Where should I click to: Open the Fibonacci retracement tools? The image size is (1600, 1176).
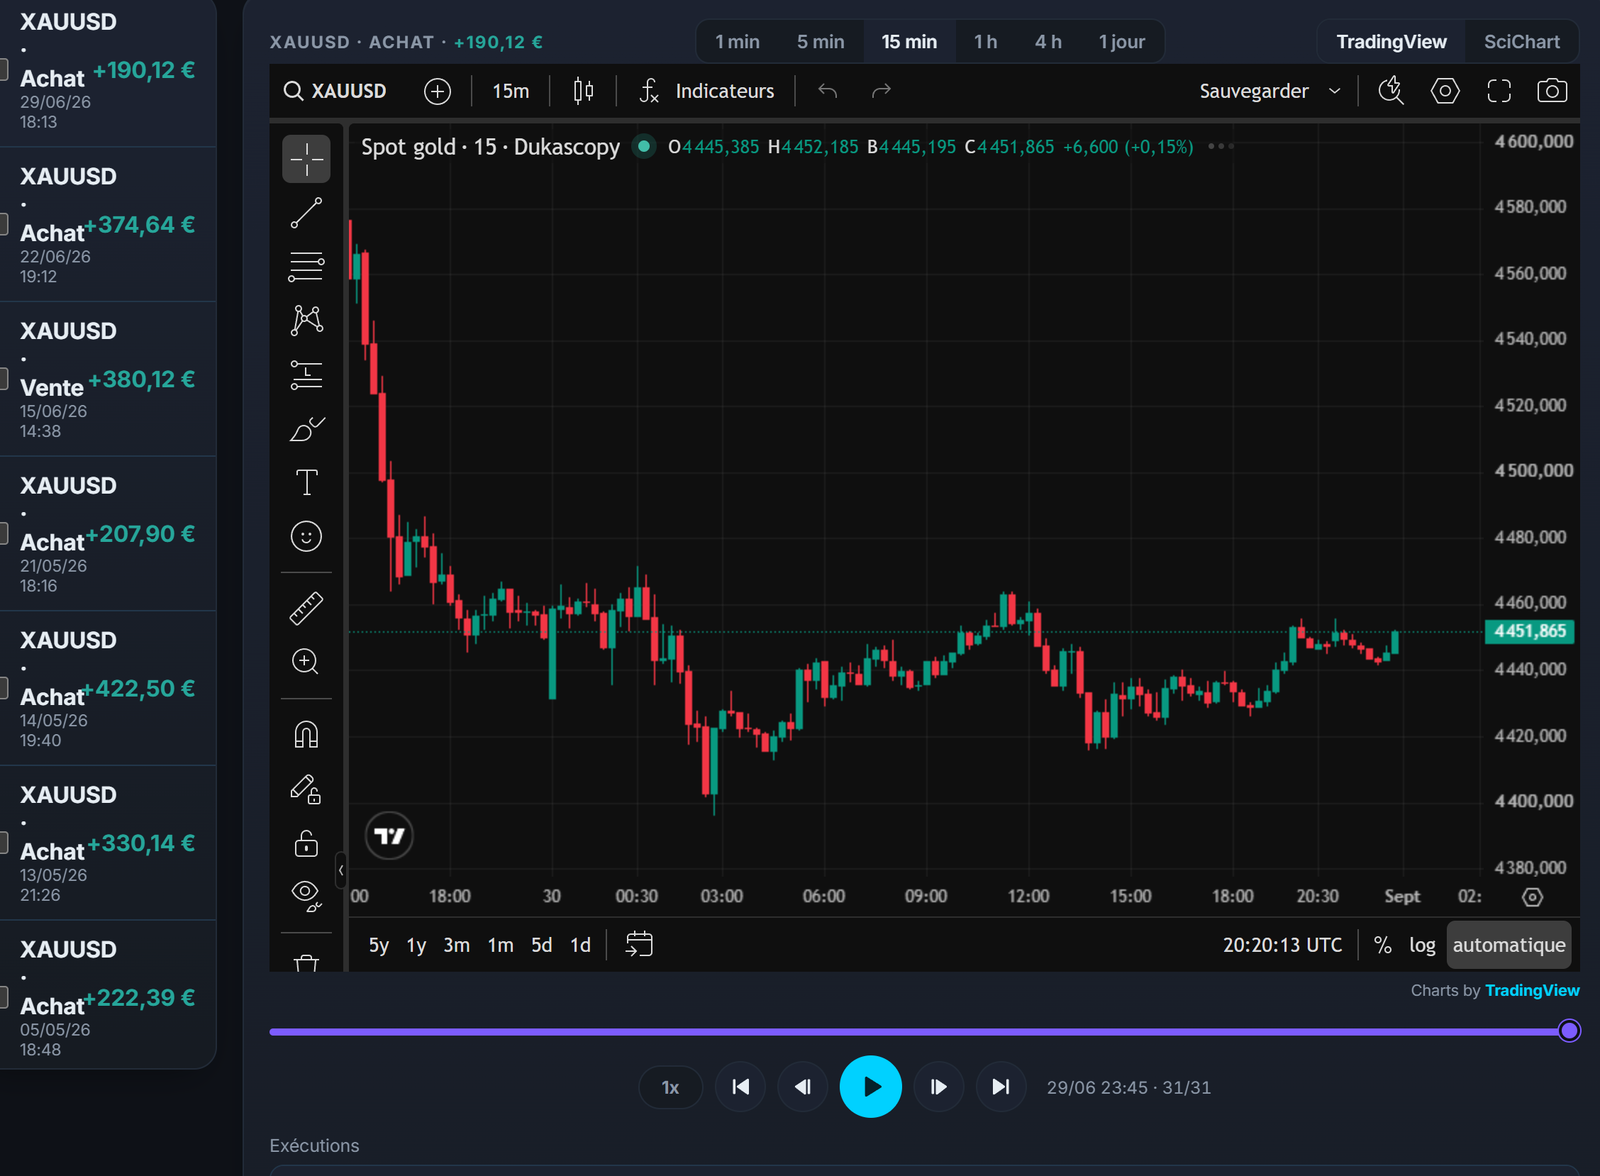[306, 266]
